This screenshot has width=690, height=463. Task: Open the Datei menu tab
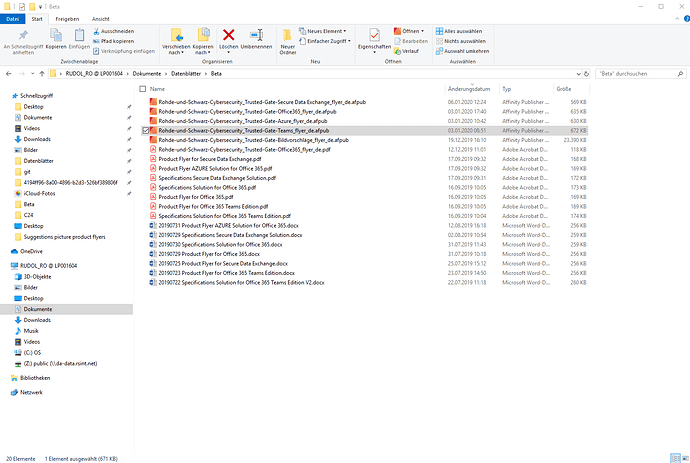tap(13, 19)
